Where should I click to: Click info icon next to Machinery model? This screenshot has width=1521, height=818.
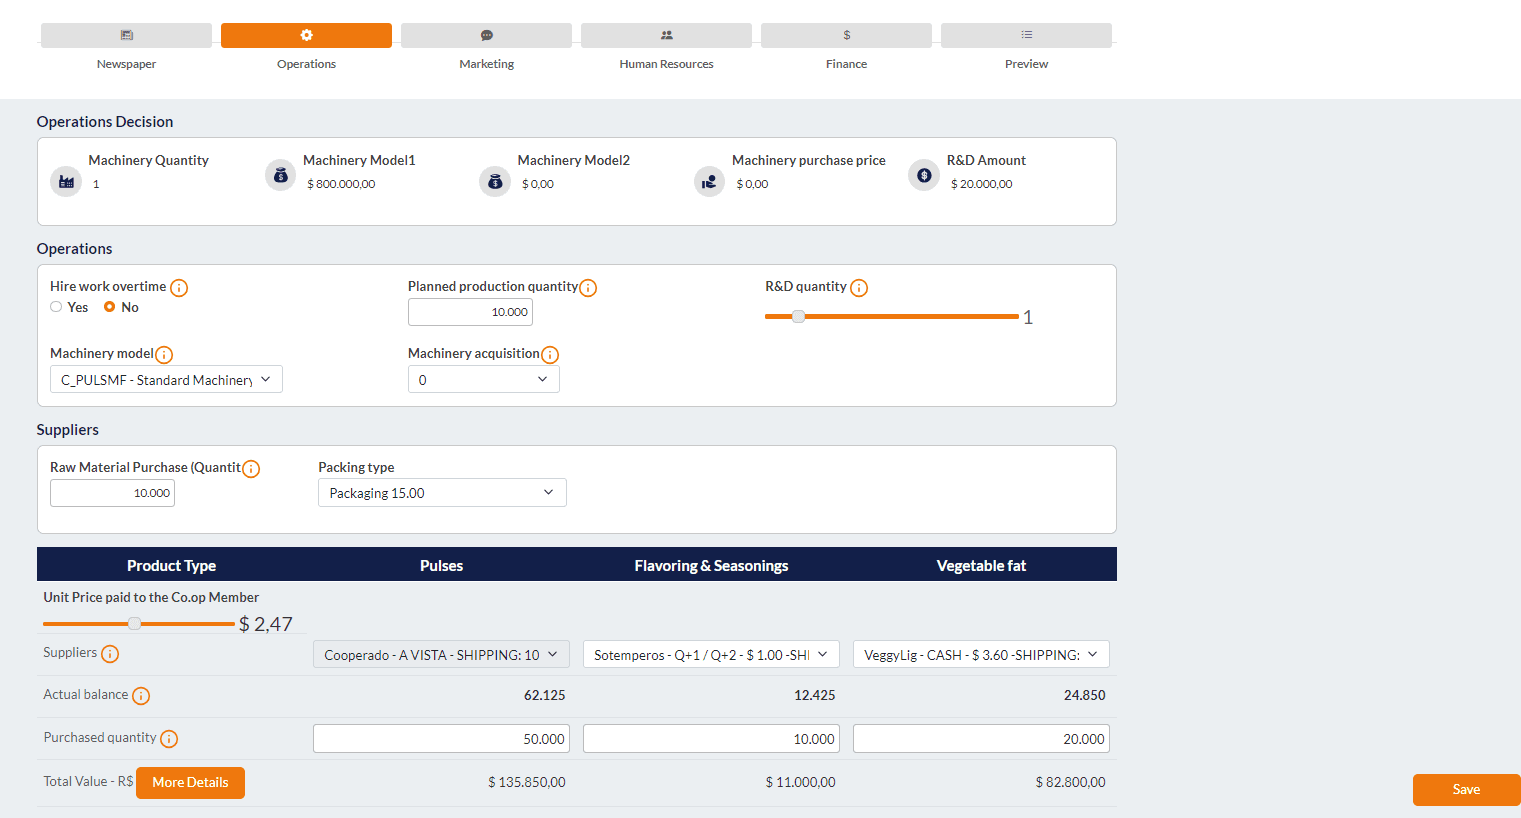pyautogui.click(x=164, y=355)
